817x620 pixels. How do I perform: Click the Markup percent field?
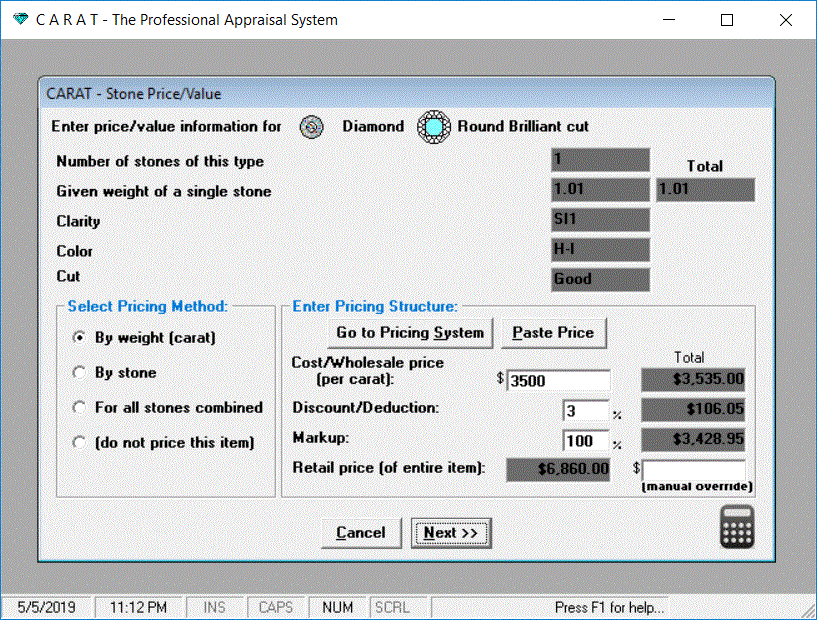coord(586,441)
